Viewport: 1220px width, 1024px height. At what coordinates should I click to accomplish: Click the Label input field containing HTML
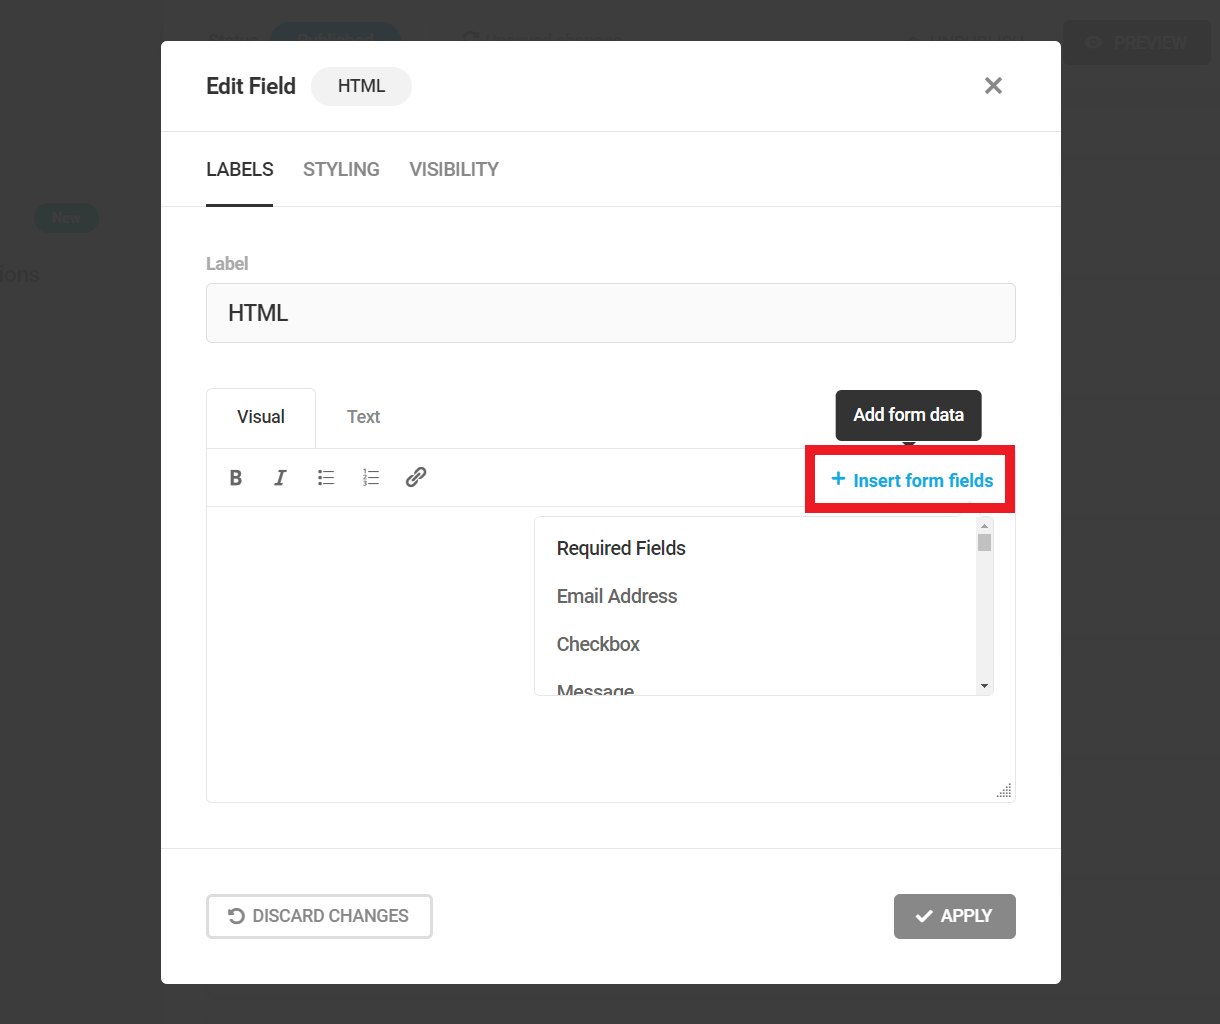point(611,313)
